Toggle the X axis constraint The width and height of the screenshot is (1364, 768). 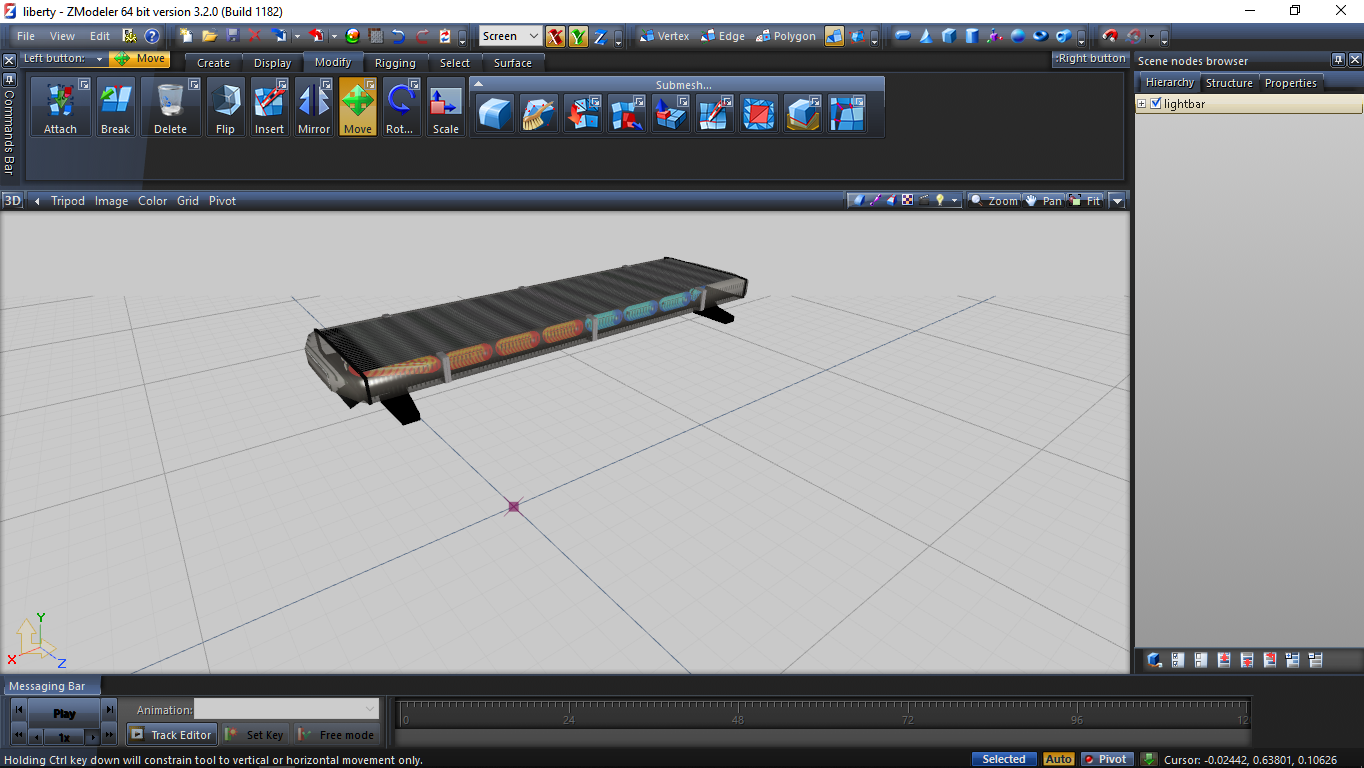tap(555, 37)
